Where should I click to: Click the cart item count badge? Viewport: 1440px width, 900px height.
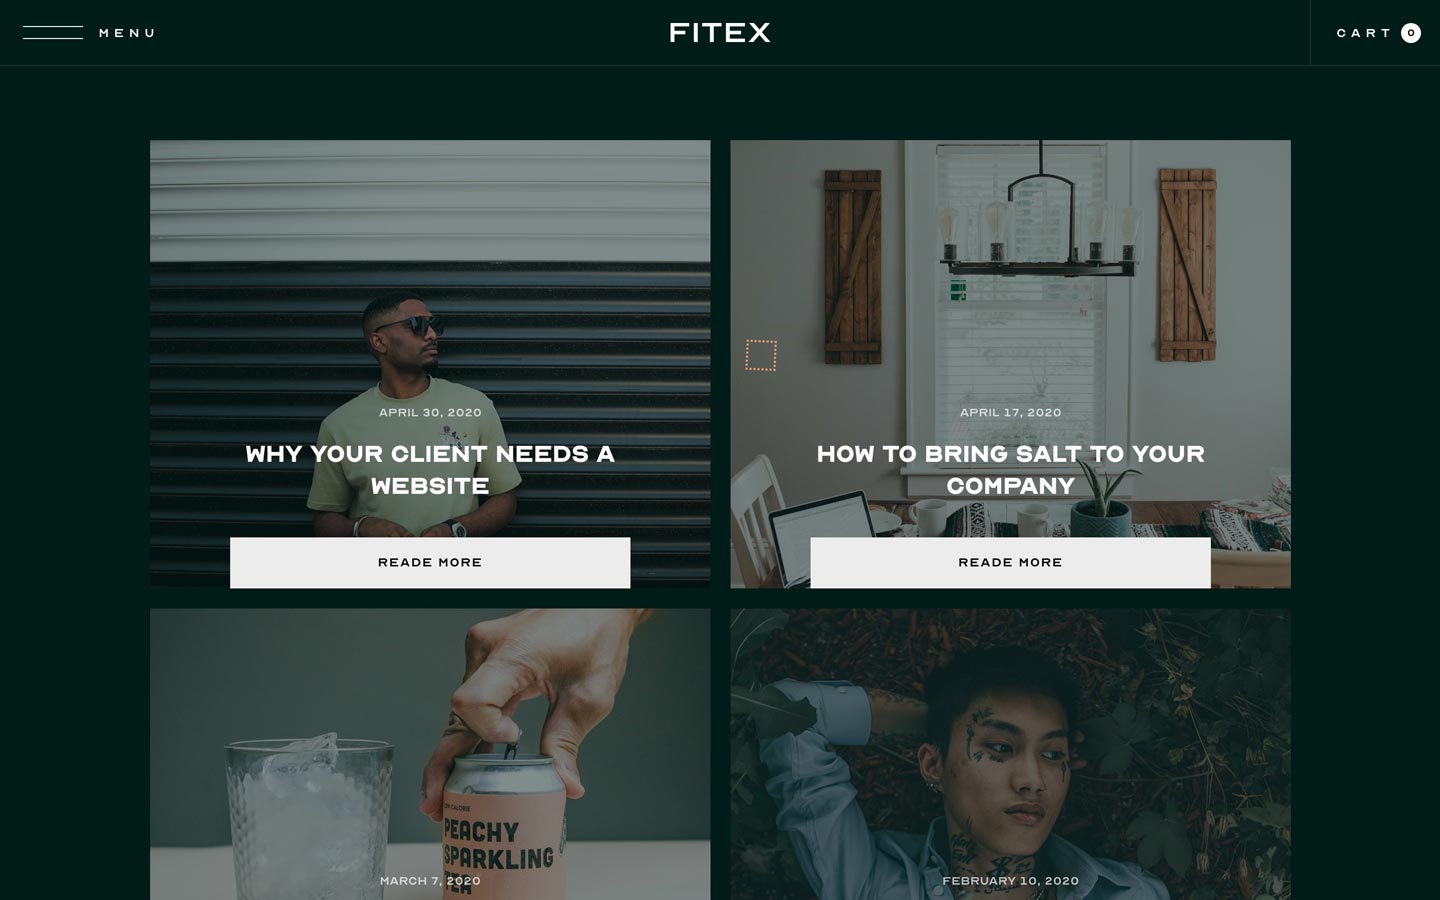coord(1411,33)
